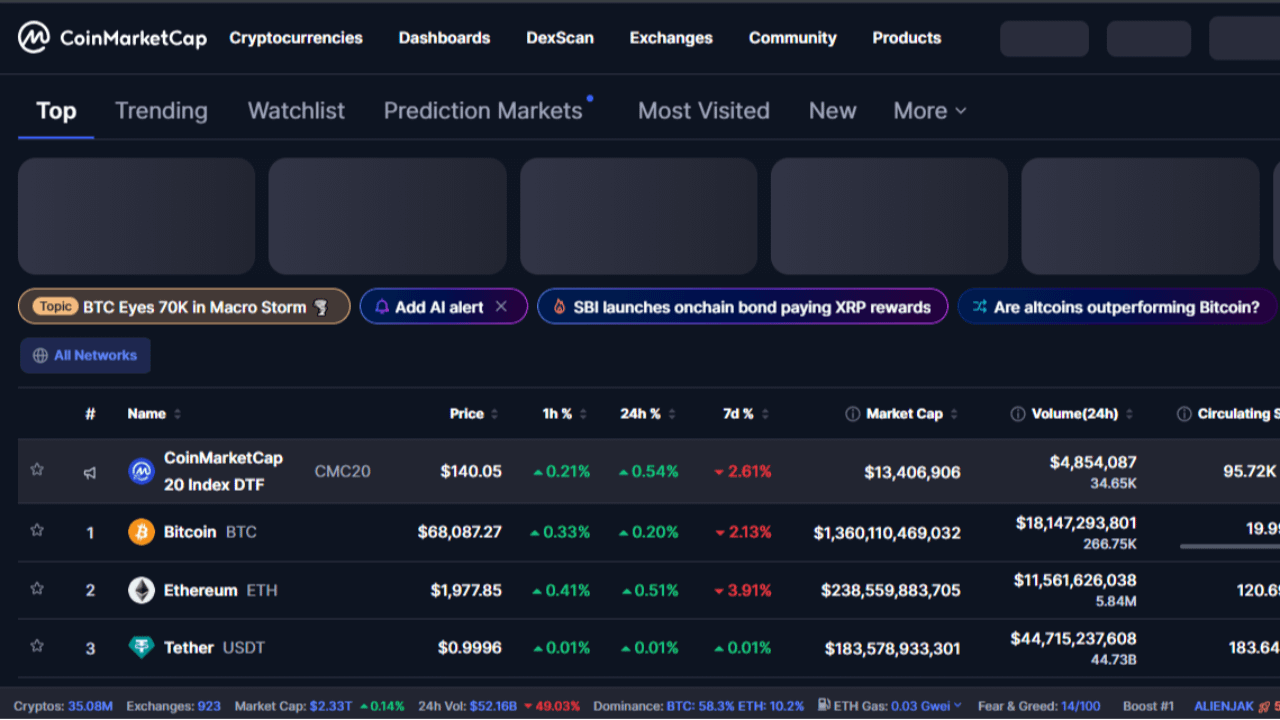Open the Cryptocurrencies menu

[x=296, y=38]
